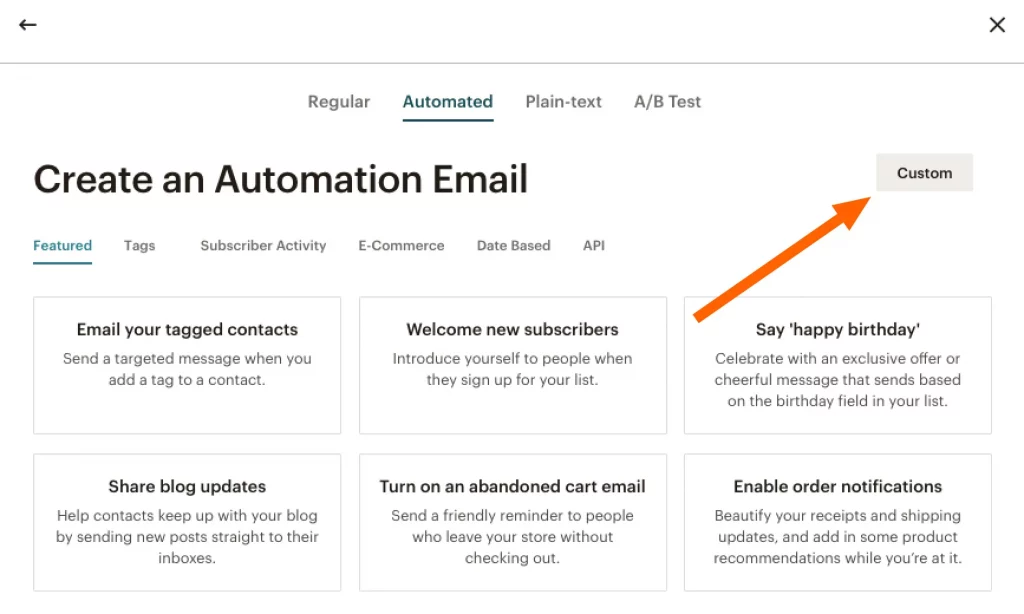The width and height of the screenshot is (1024, 614).
Task: Select Turn on an abandoned cart email
Action: 512,522
